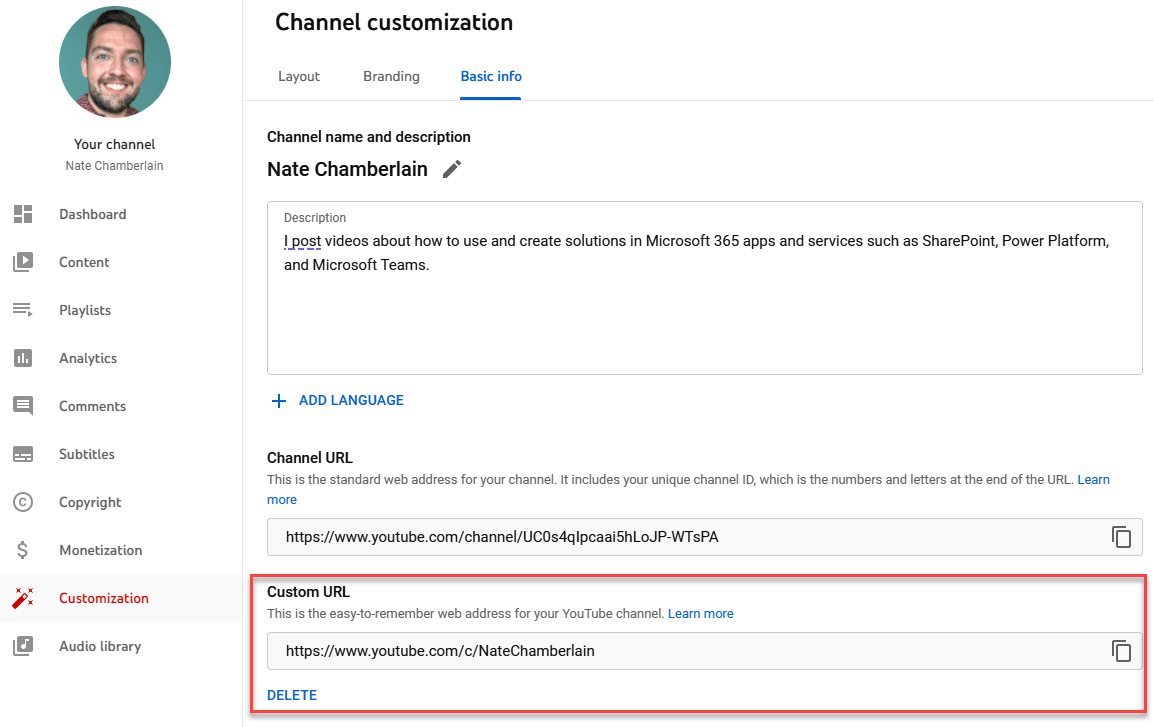The height and width of the screenshot is (727, 1154).
Task: Click the Comments speech icon
Action: 23,406
